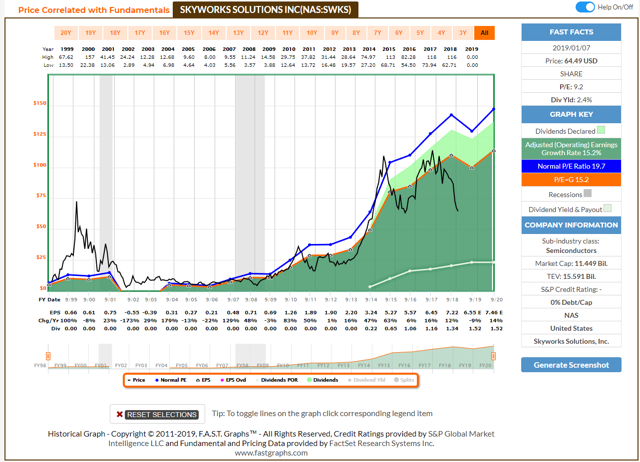Click the FY18 marker in mini timeline
640x462 pixels.
(x=444, y=365)
